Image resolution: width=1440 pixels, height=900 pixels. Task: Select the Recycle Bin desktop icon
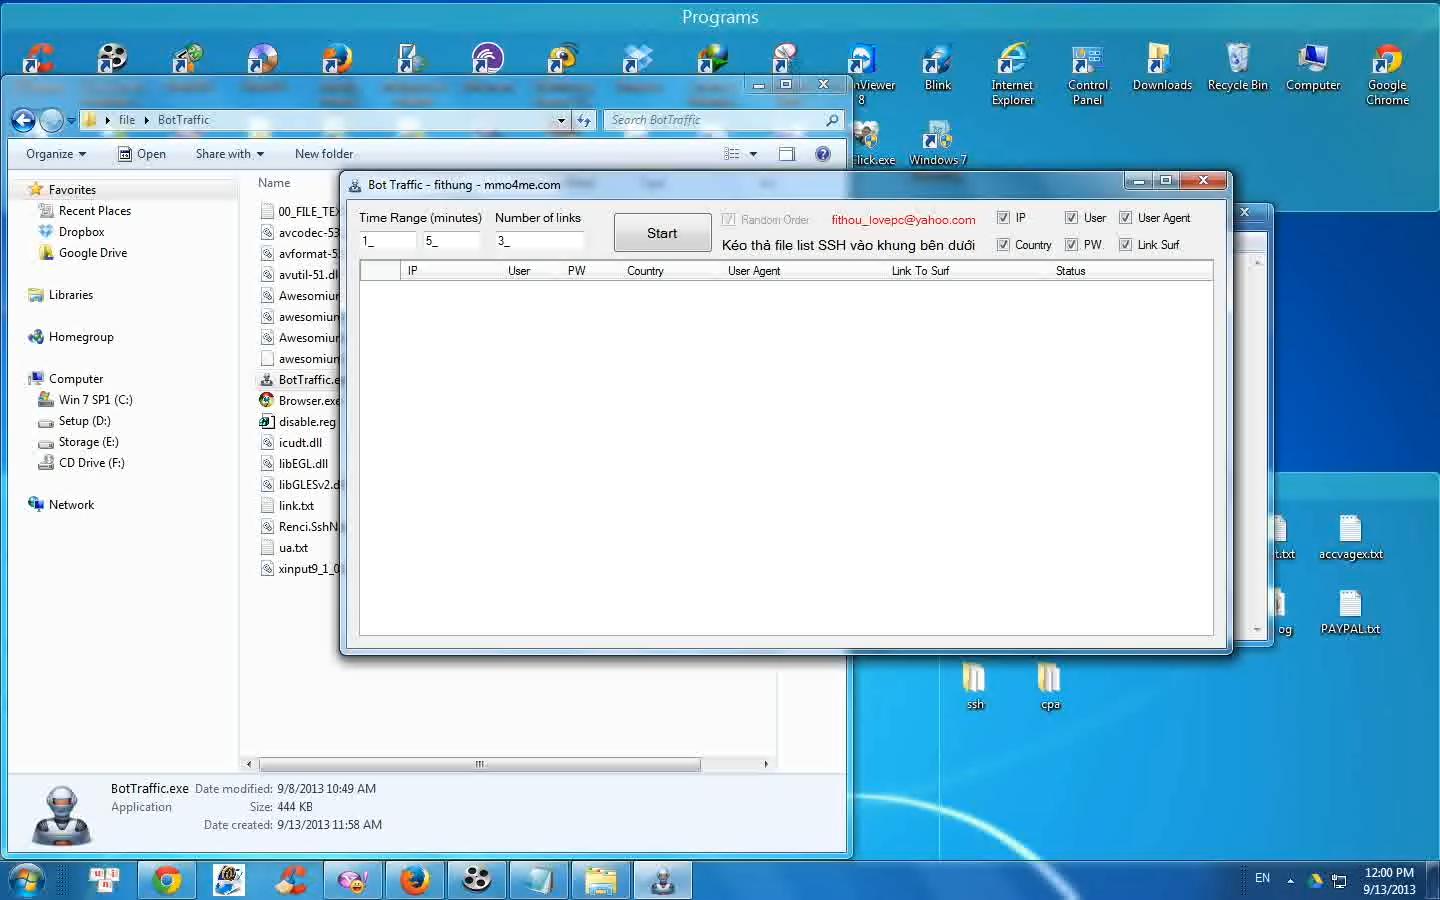click(1237, 68)
